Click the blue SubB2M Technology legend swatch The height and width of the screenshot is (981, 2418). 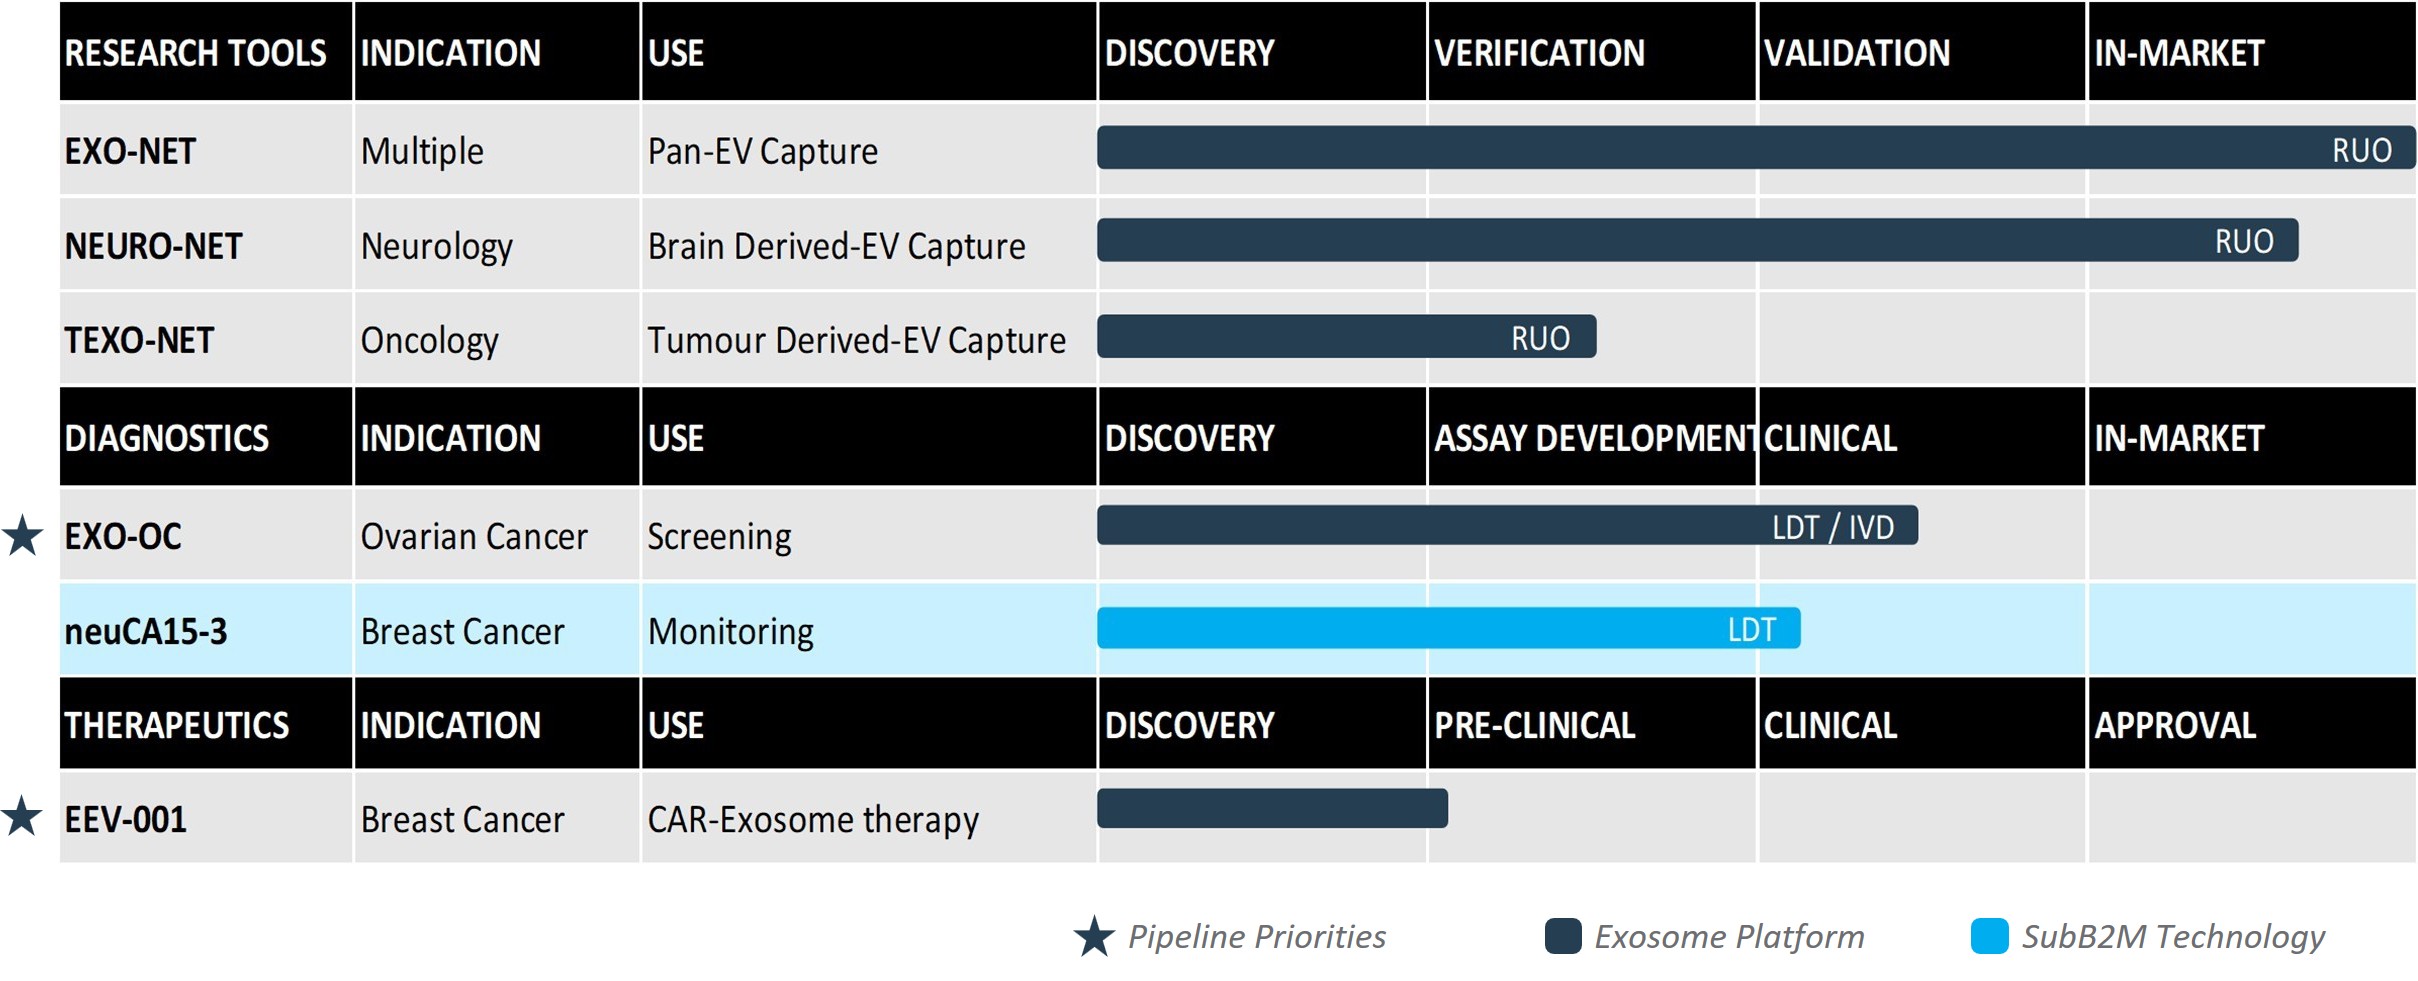pos(1989,937)
